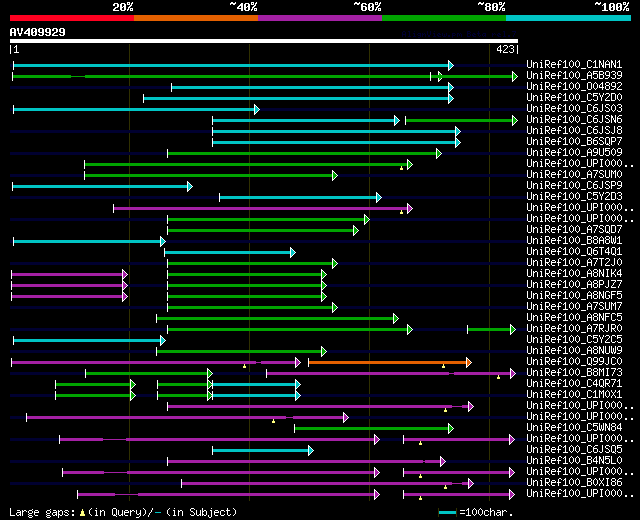The width and height of the screenshot is (640, 520).
Task: Select the UniRef100_A7SUM0 label
Action: (574, 174)
